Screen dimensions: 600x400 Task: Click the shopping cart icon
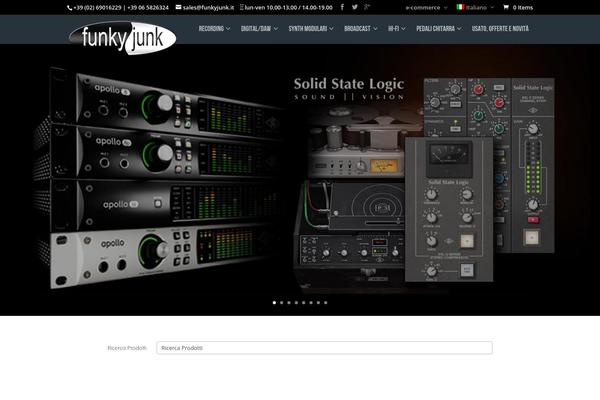506,7
